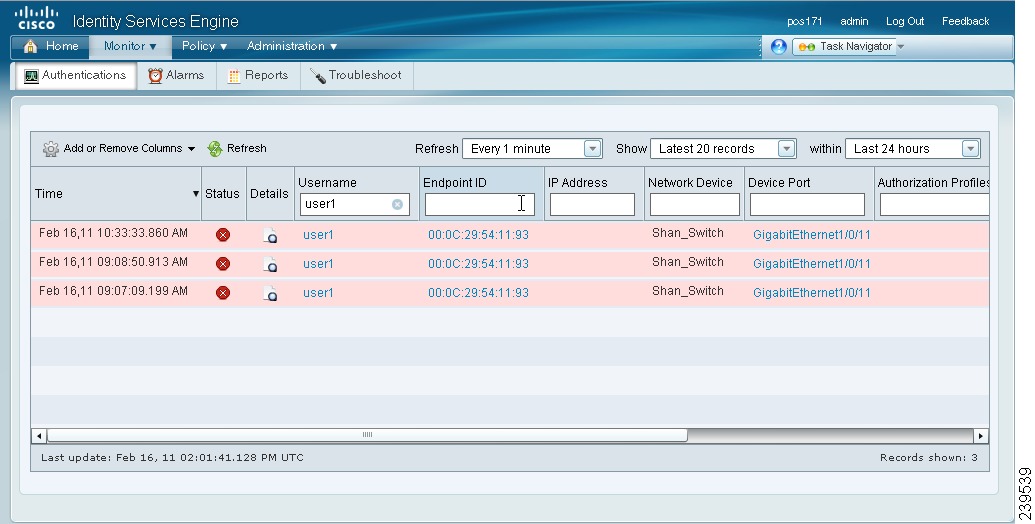
Task: Open user1 link in 10:33:33.860 AM row
Action: pyautogui.click(x=318, y=235)
